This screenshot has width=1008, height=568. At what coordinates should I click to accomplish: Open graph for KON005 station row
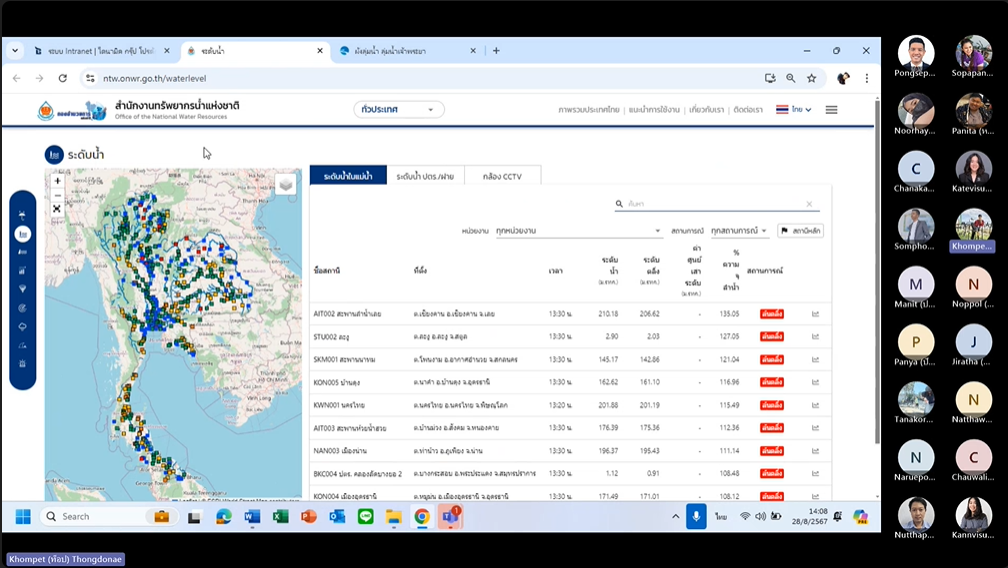click(x=816, y=382)
